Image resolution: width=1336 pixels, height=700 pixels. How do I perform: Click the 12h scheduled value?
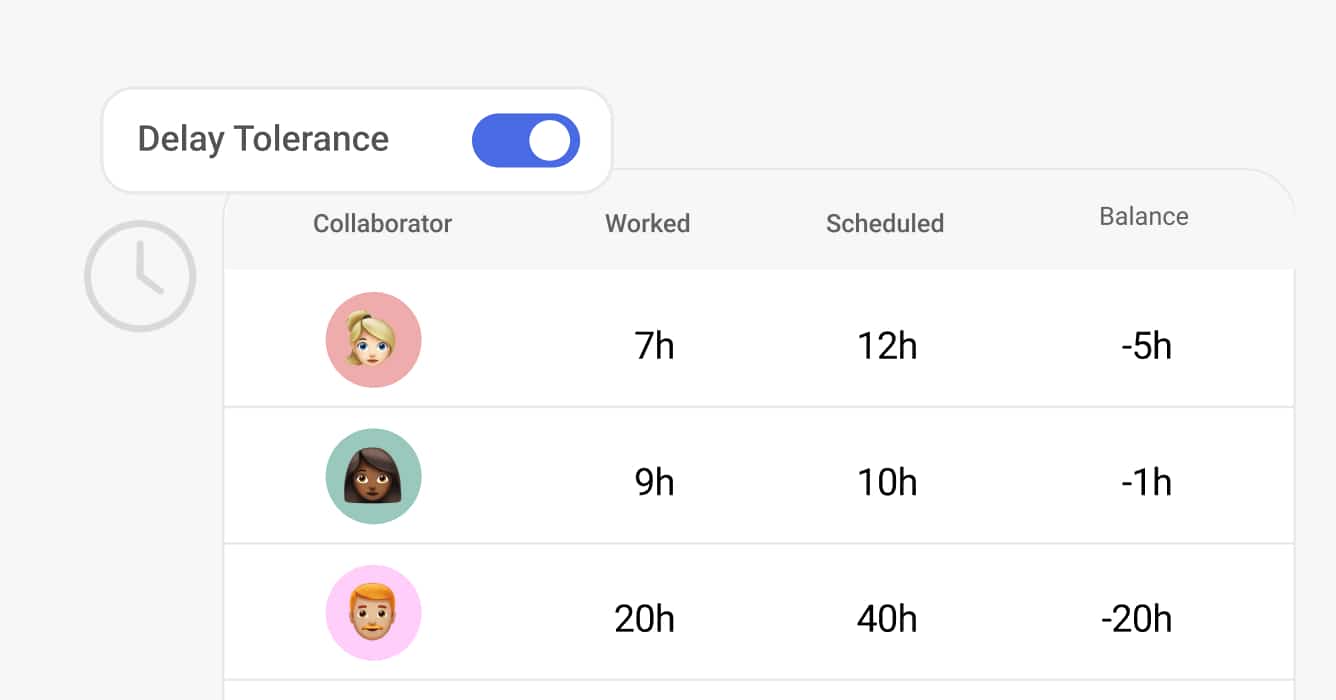tap(886, 346)
